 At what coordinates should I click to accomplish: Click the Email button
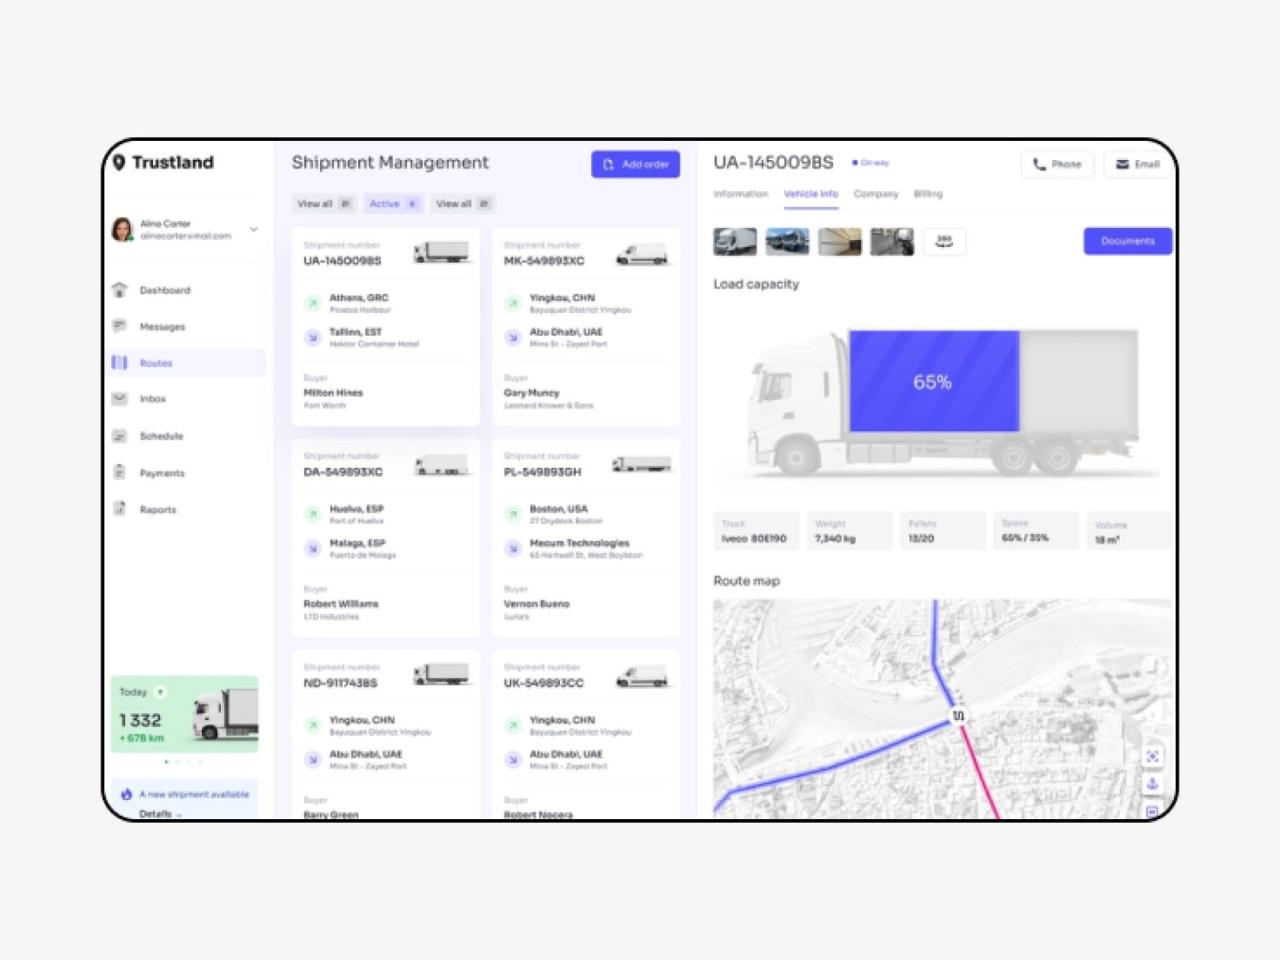pos(1138,164)
